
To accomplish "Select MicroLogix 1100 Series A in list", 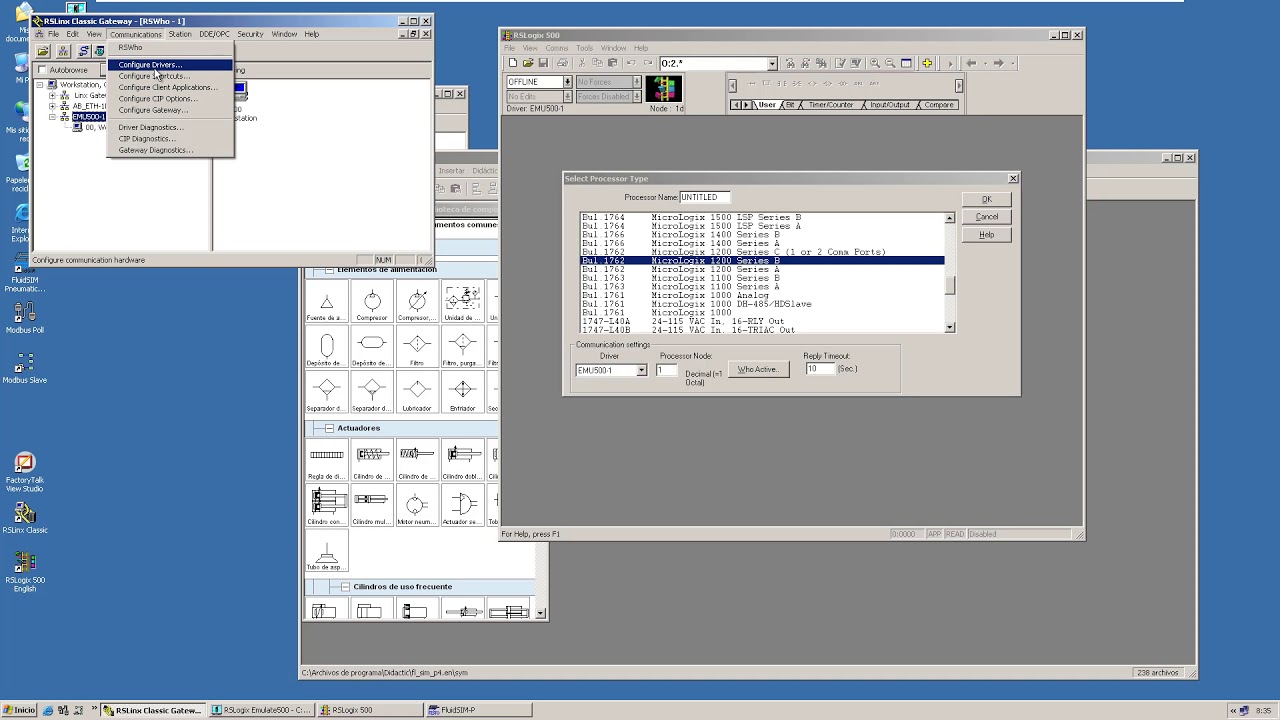I will tap(762, 287).
